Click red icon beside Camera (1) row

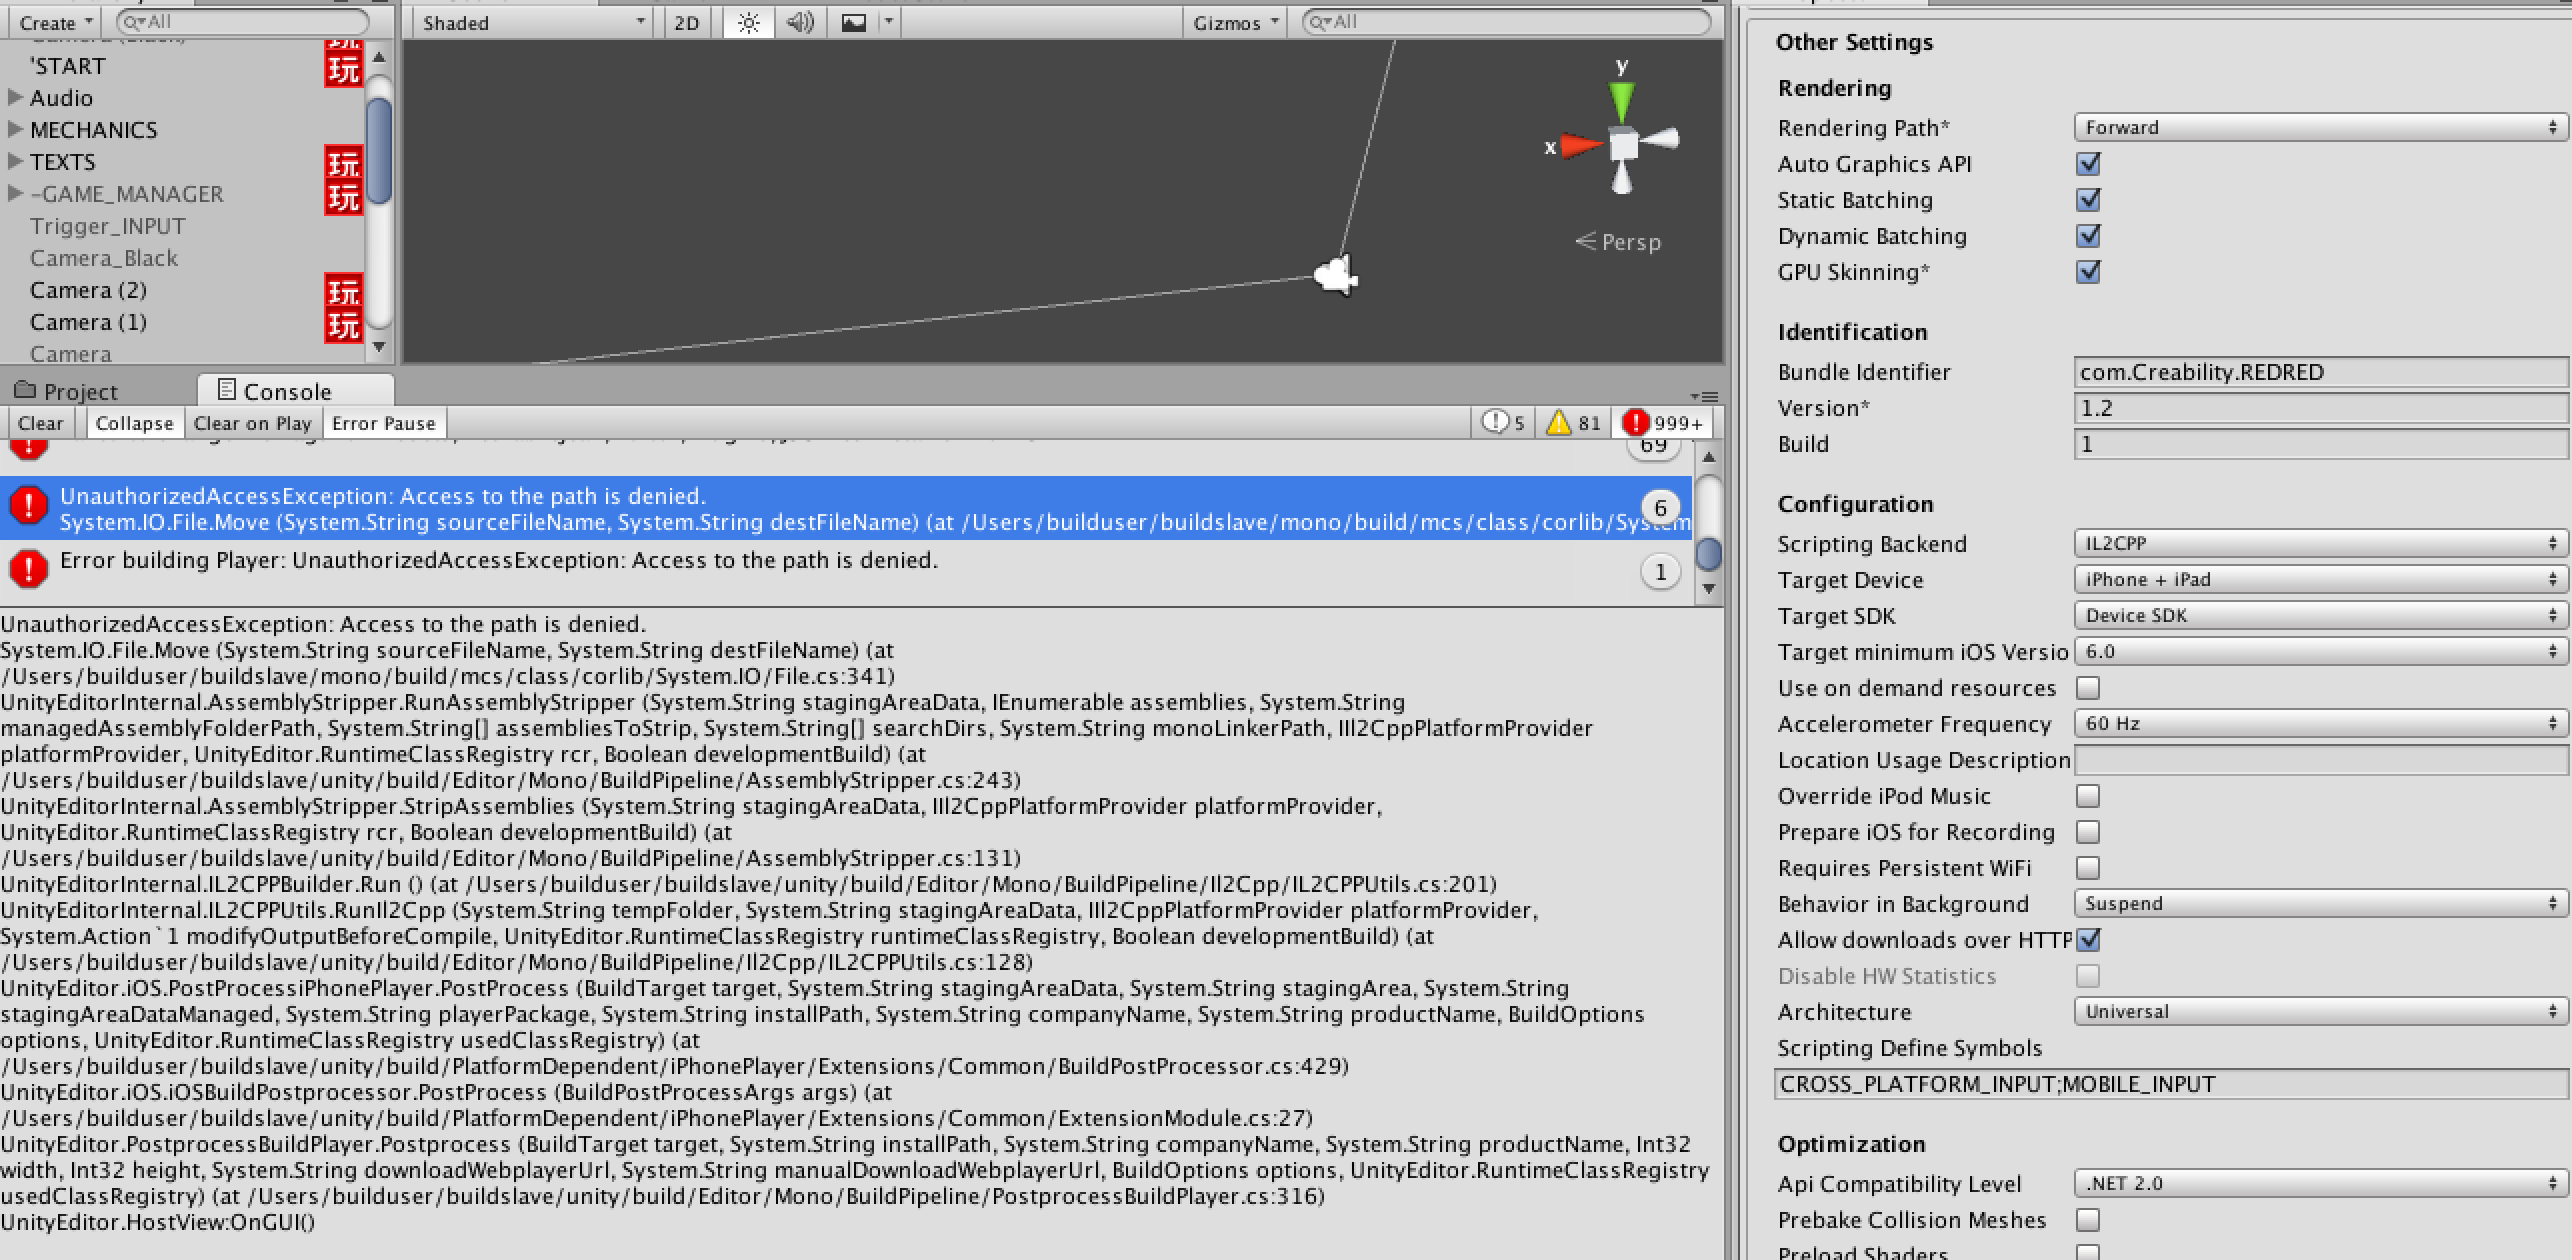pyautogui.click(x=343, y=325)
